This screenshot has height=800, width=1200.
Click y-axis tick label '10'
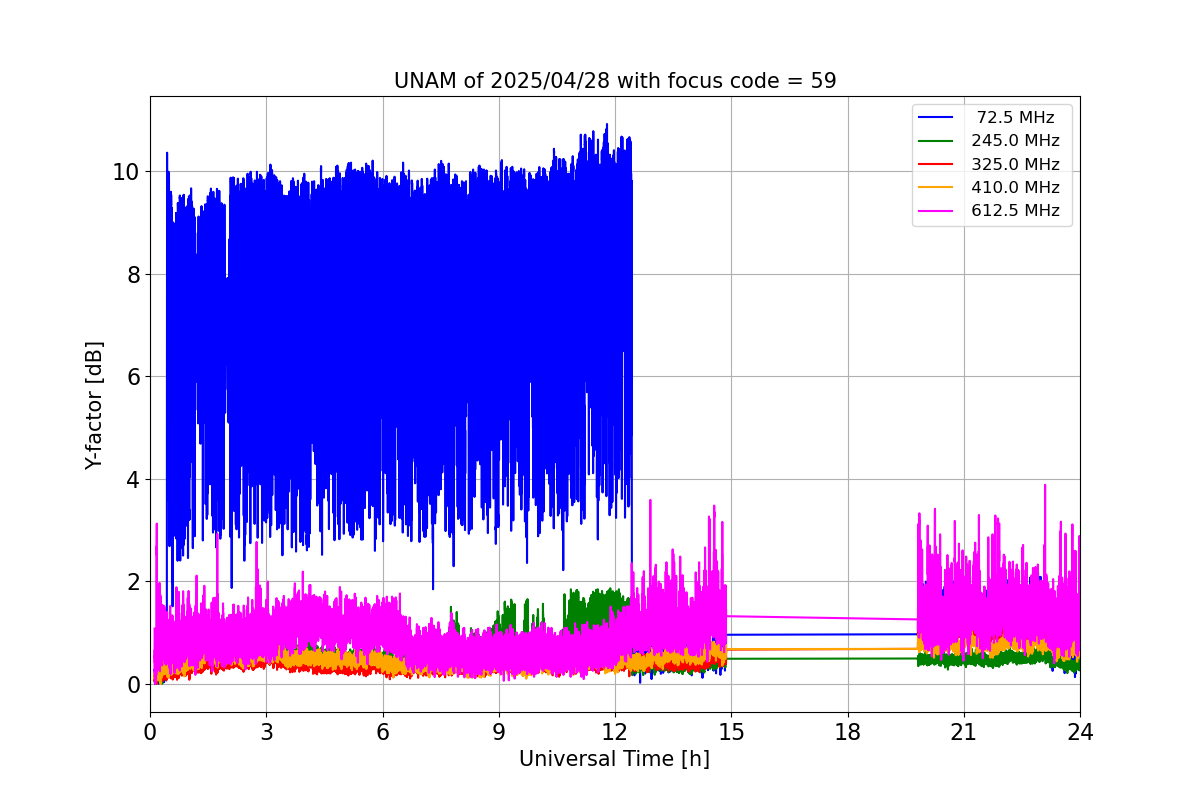tap(127, 172)
